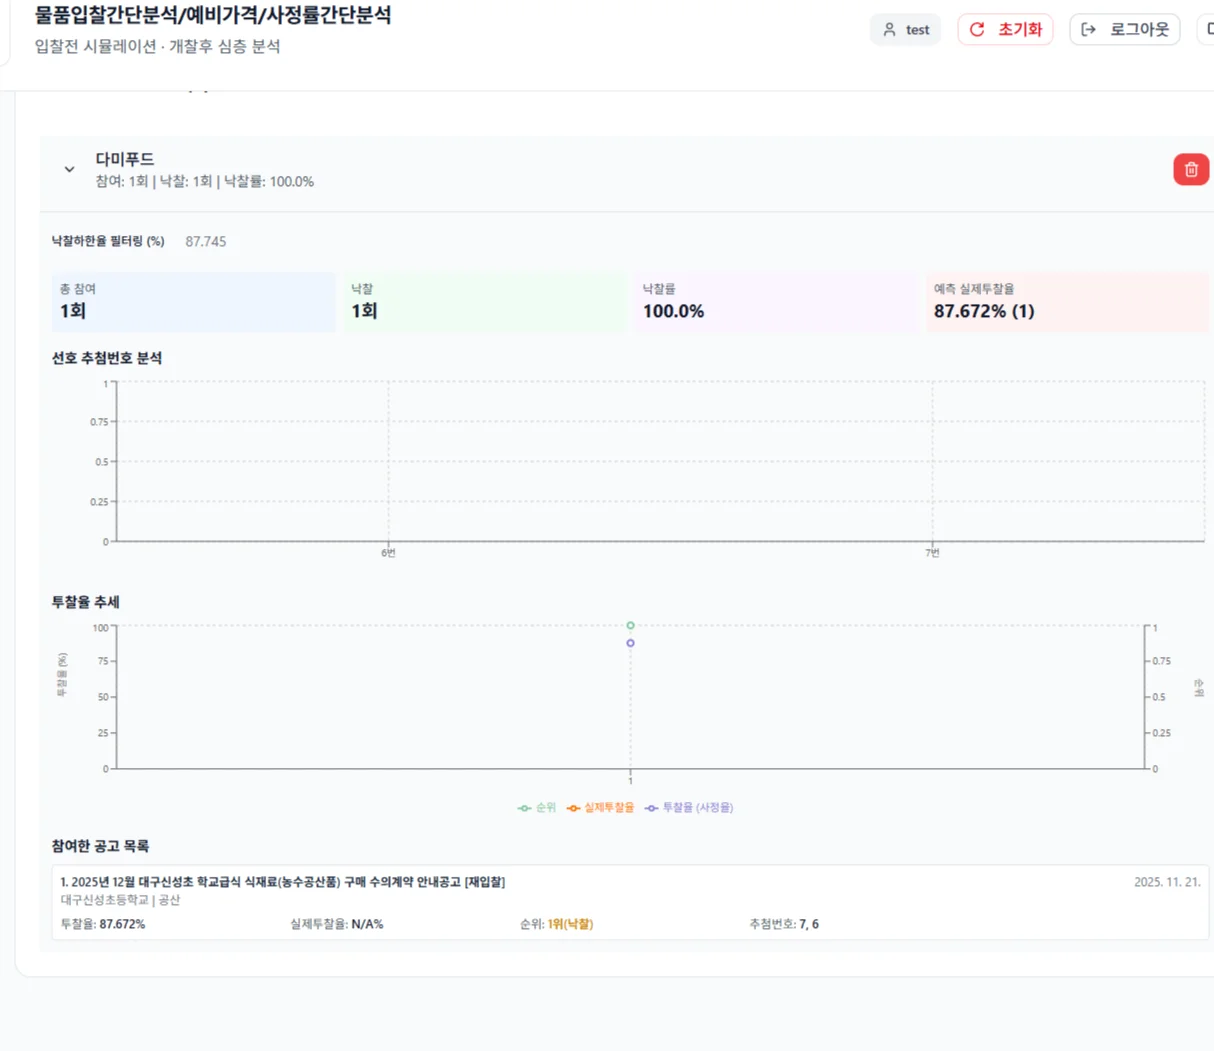Image resolution: width=1214 pixels, height=1051 pixels.
Task: Toggle the 실제투찰율 legend item
Action: (600, 807)
